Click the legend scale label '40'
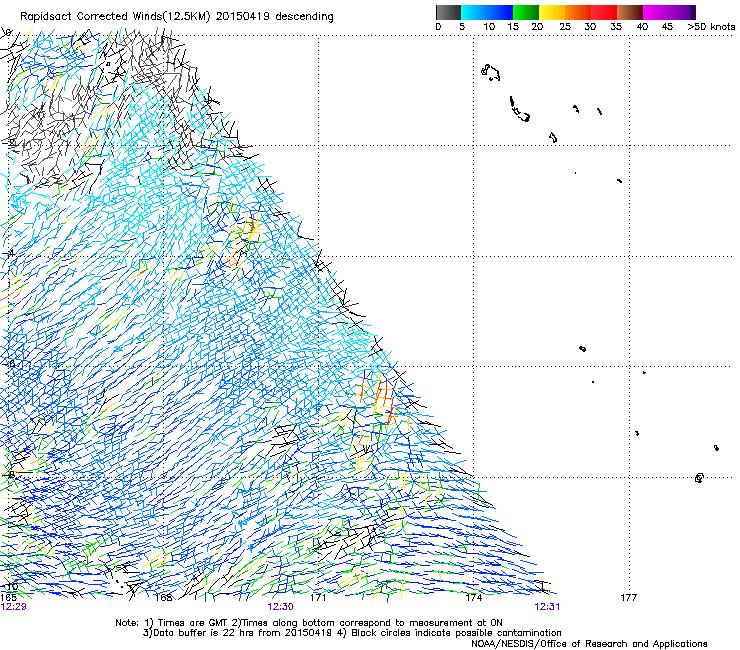Viewport: 740px width, 650px height. (642, 27)
